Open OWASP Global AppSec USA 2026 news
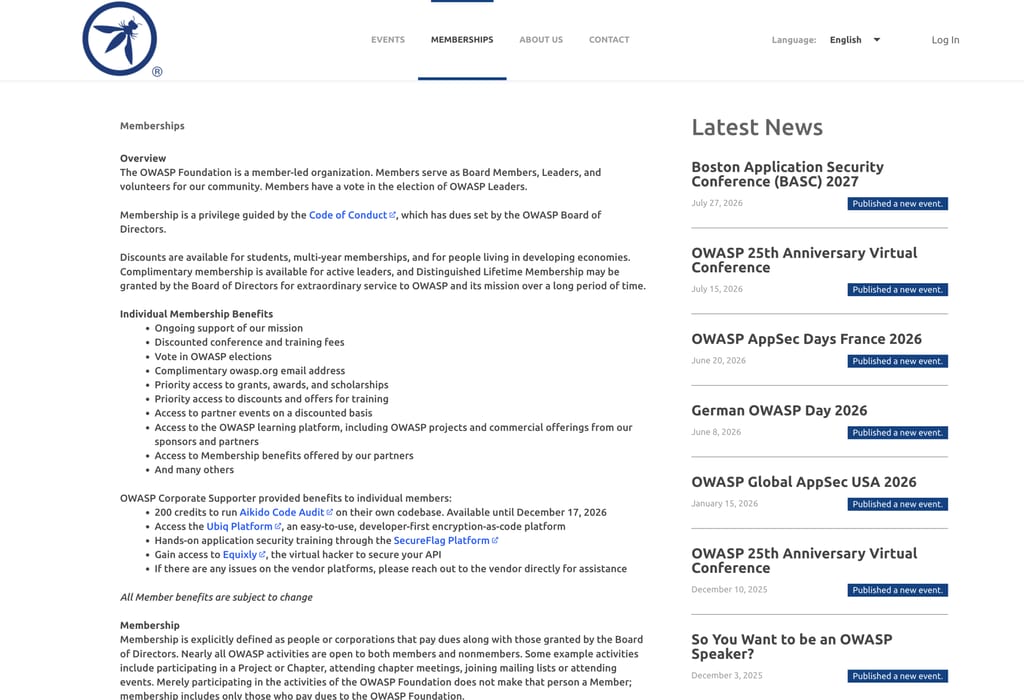1024x700 pixels. pyautogui.click(x=804, y=482)
